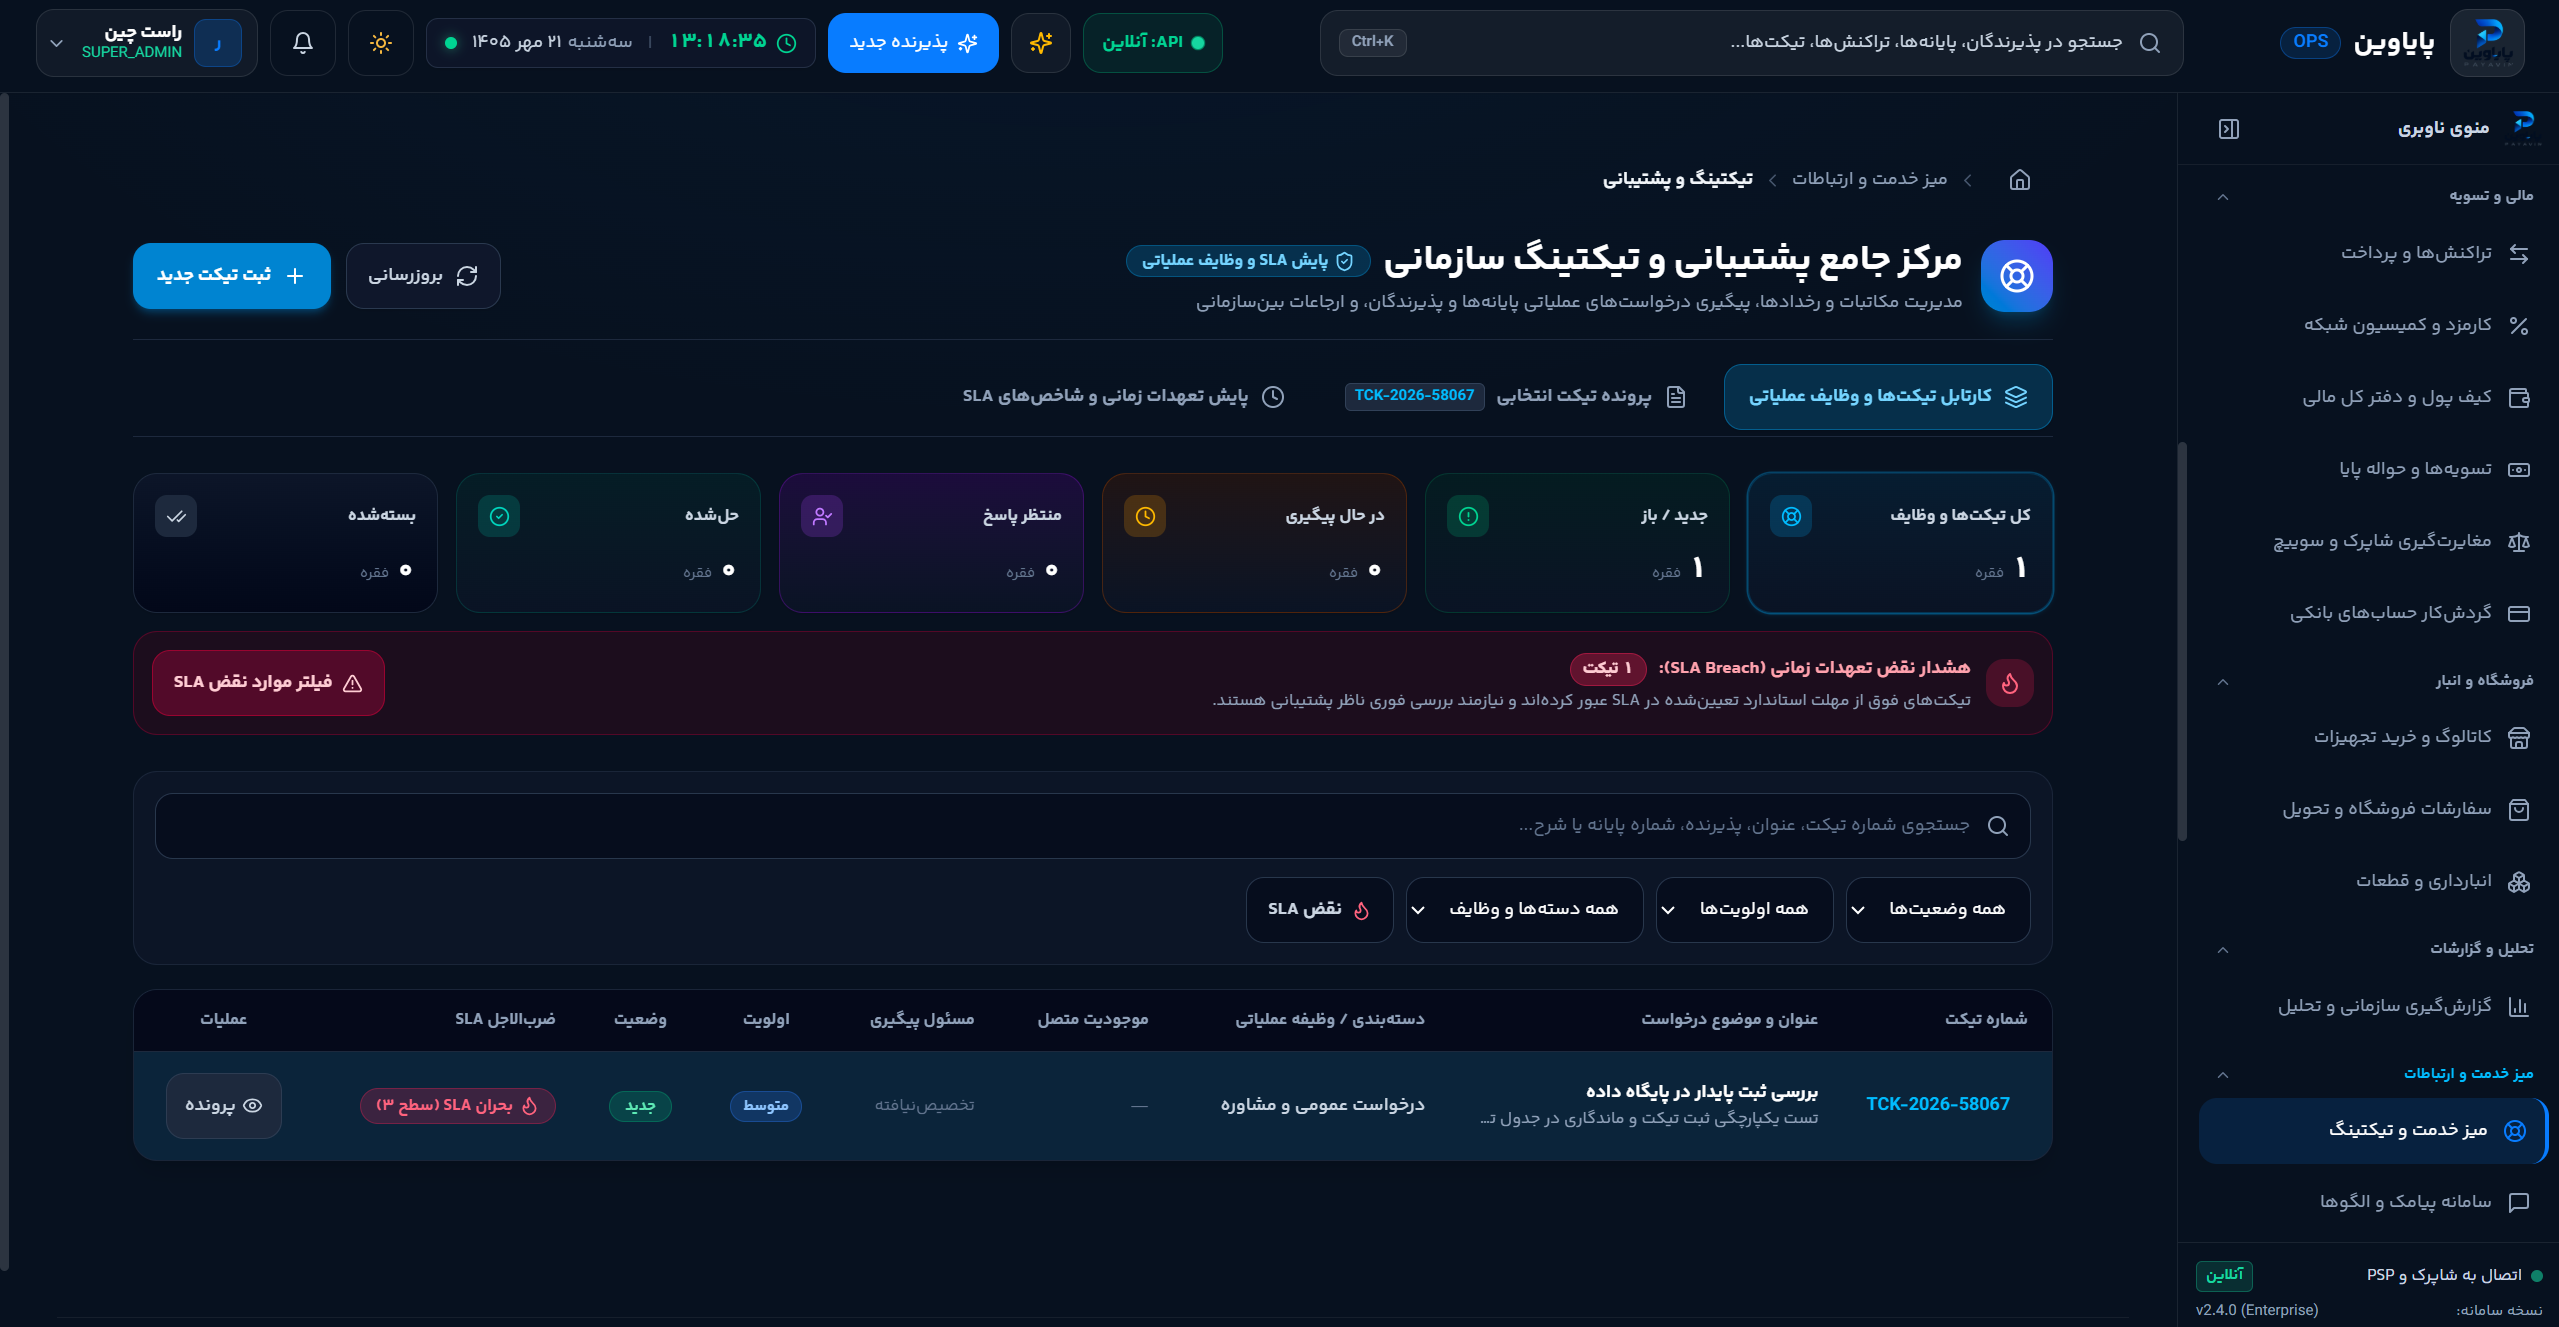Open تسویه‌ها و حواله پایا
This screenshot has height=1327, width=2559.
[x=2372, y=469]
